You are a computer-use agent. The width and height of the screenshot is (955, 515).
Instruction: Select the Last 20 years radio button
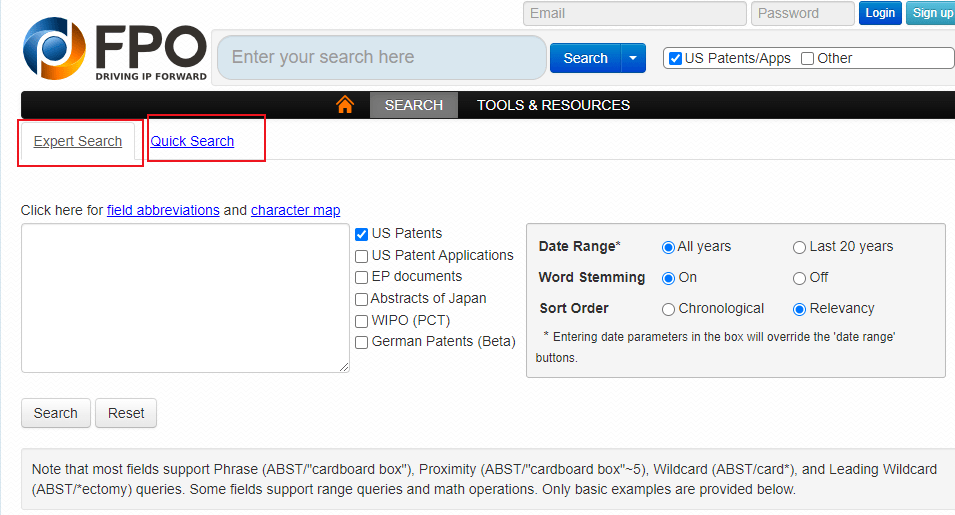799,247
